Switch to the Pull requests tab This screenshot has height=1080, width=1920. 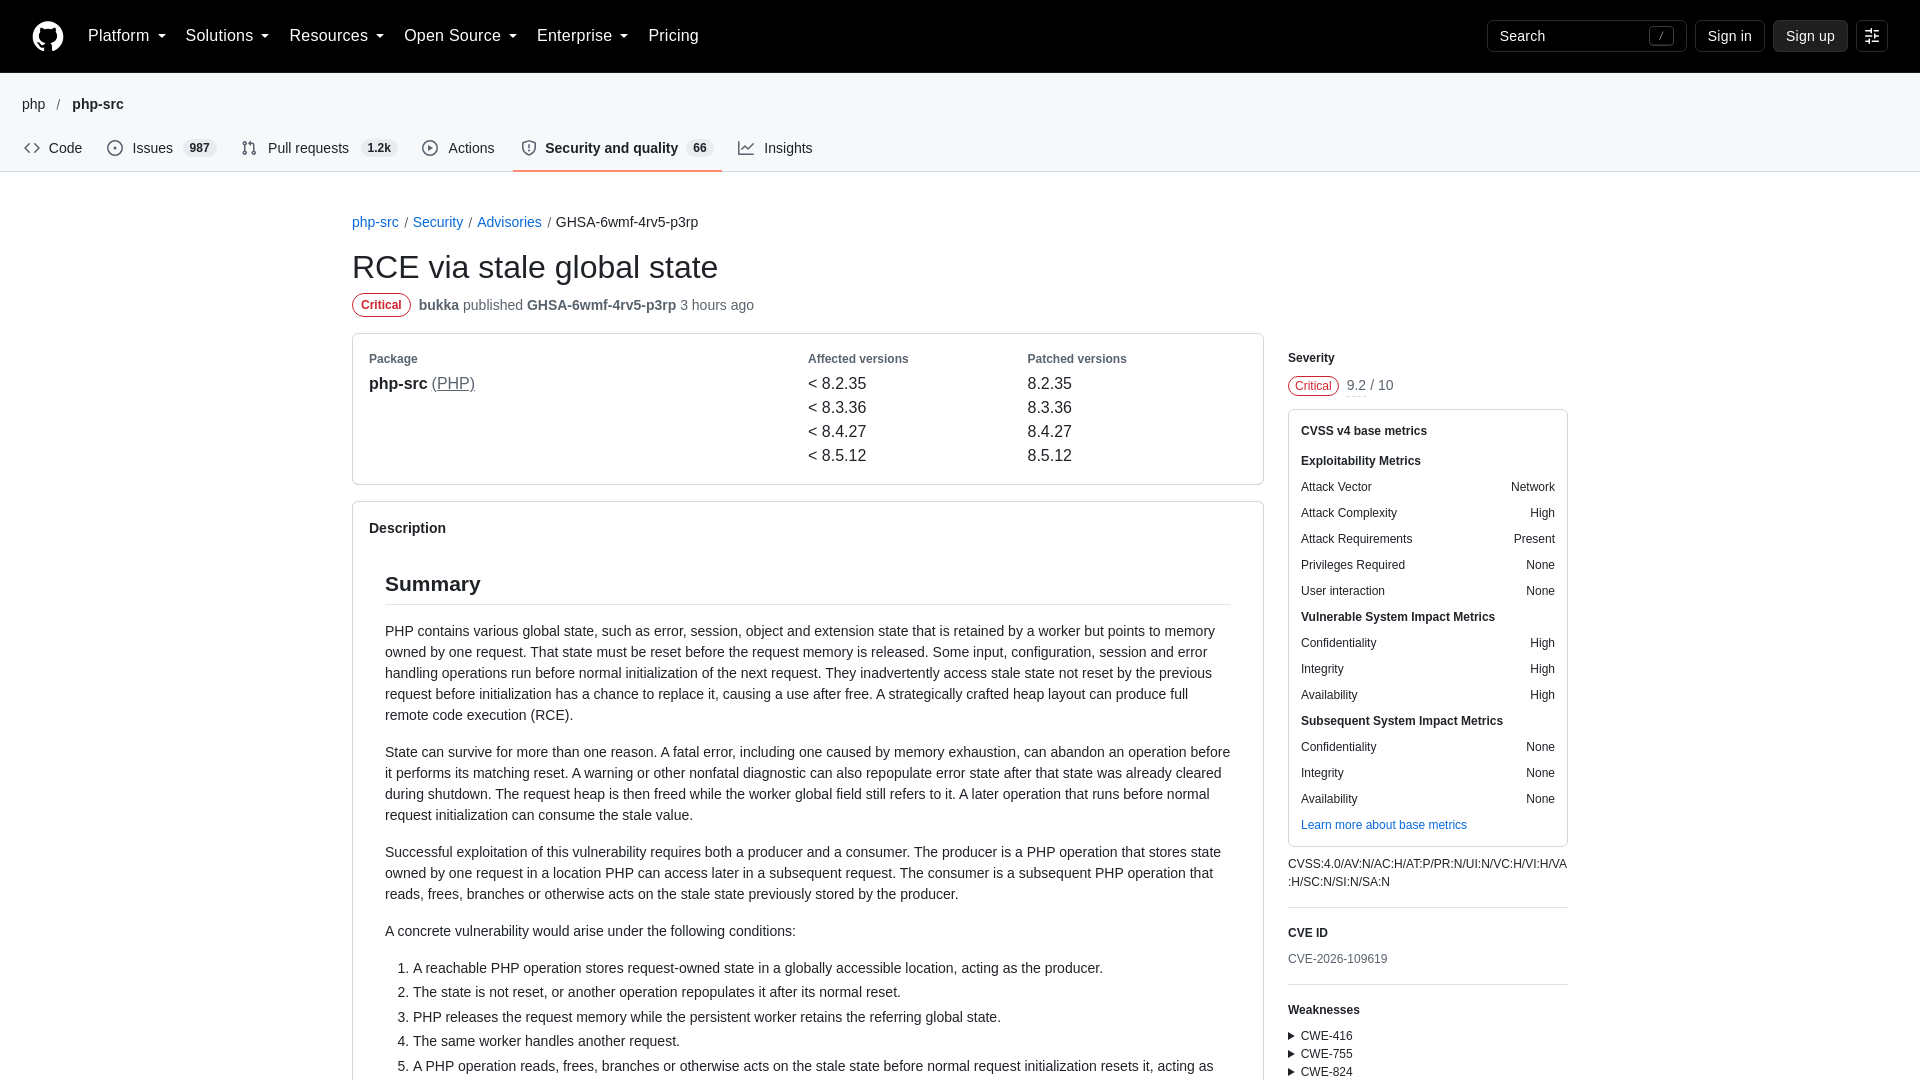319,148
